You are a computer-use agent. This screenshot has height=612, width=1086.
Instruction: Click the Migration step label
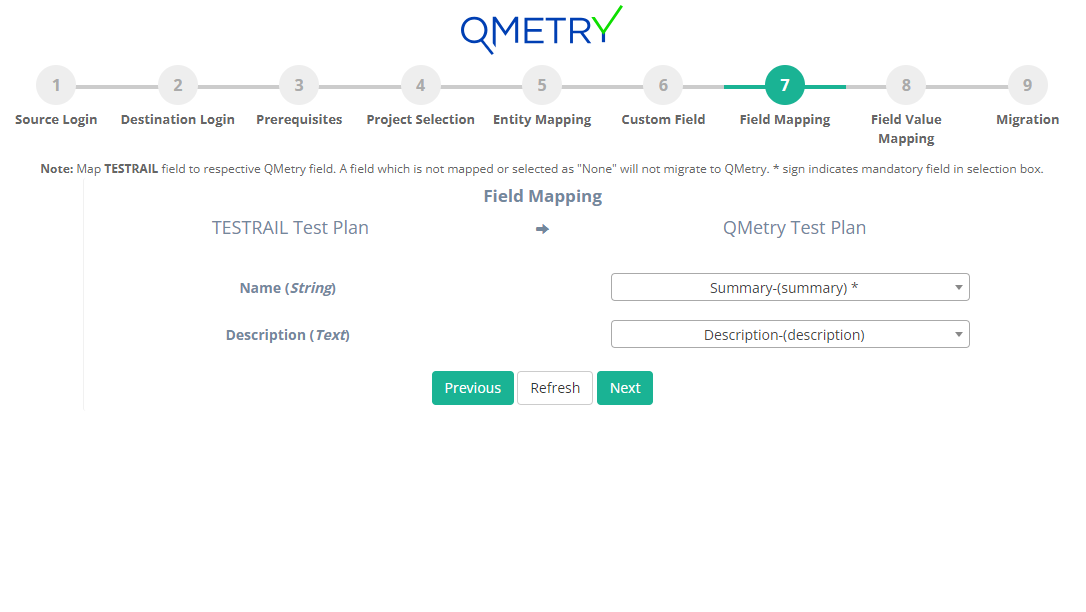click(x=1028, y=119)
